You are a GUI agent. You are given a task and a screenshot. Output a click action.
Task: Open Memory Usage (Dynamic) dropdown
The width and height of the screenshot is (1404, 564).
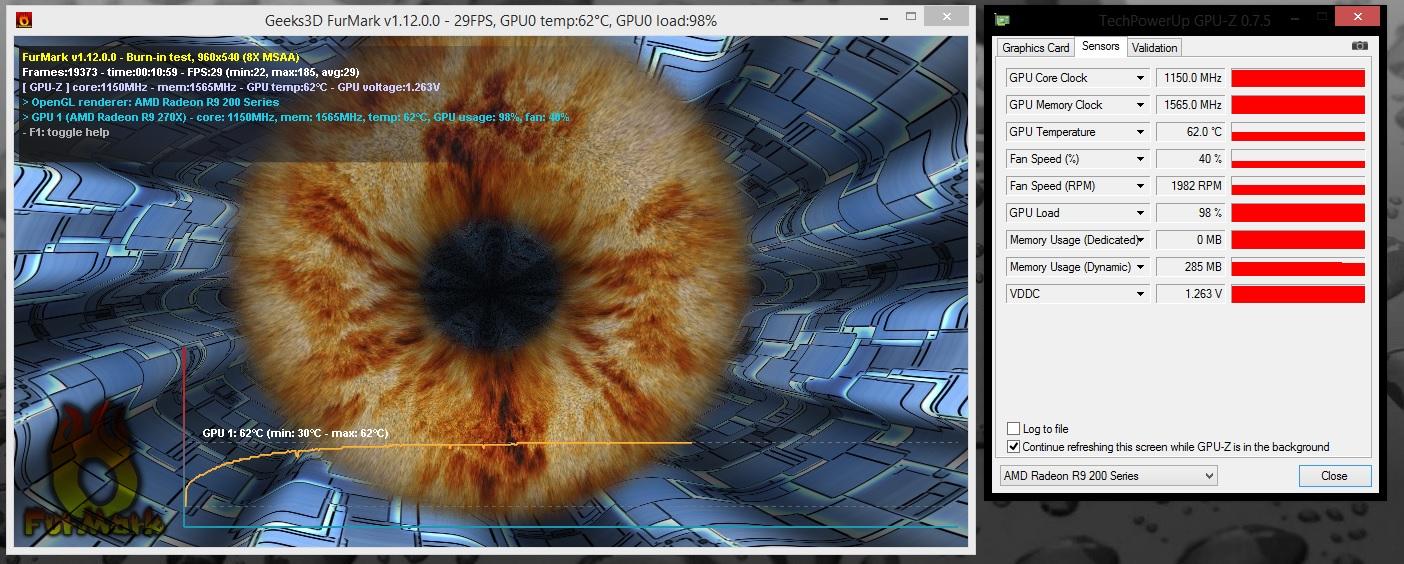(1140, 267)
